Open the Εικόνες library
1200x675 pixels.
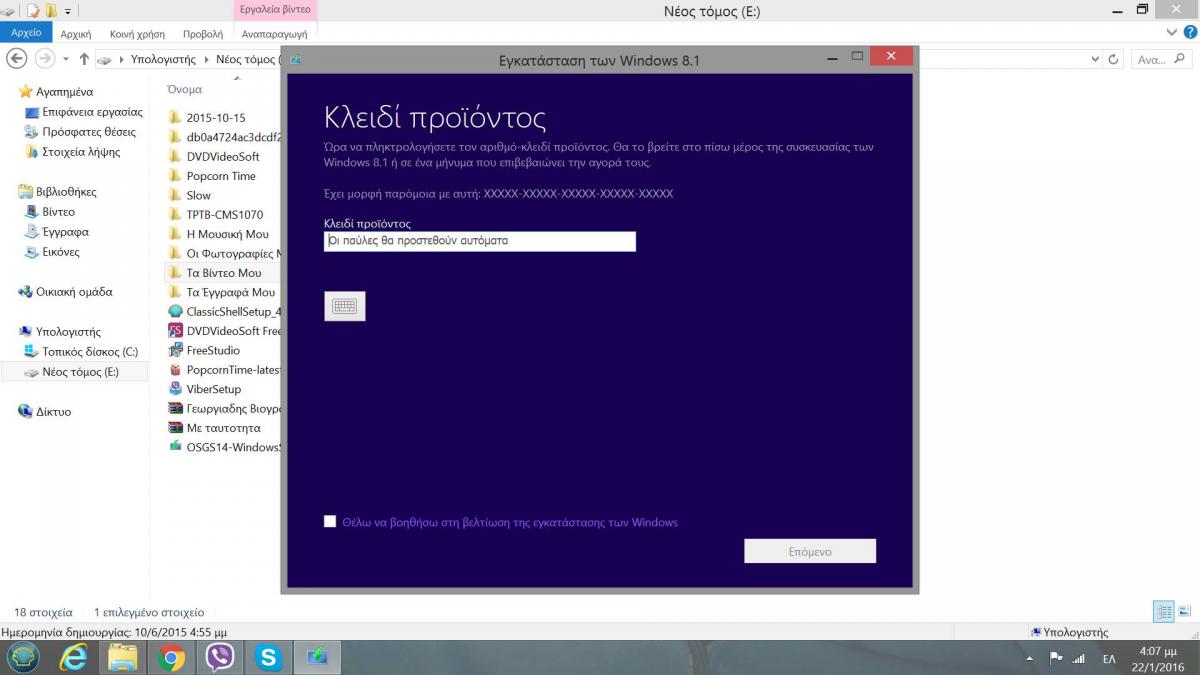[61, 251]
